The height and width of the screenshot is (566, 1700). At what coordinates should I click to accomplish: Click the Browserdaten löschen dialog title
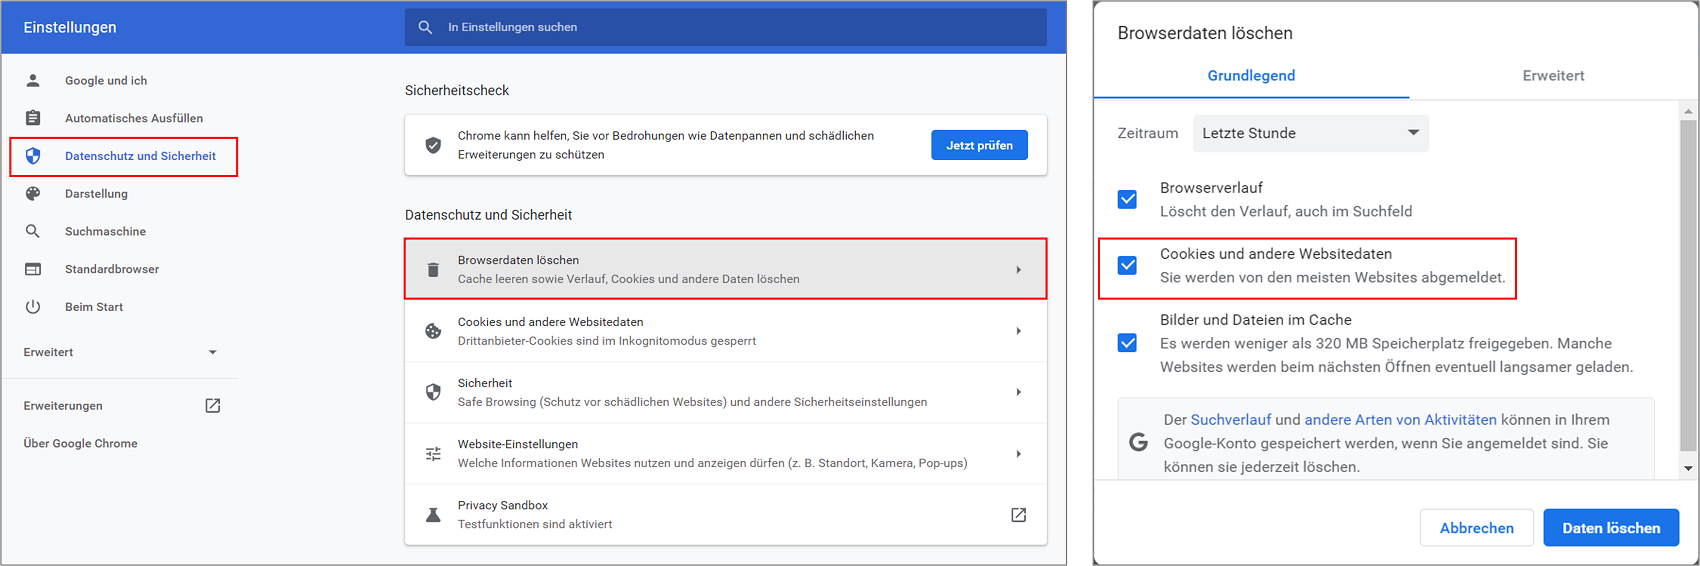point(1205,33)
